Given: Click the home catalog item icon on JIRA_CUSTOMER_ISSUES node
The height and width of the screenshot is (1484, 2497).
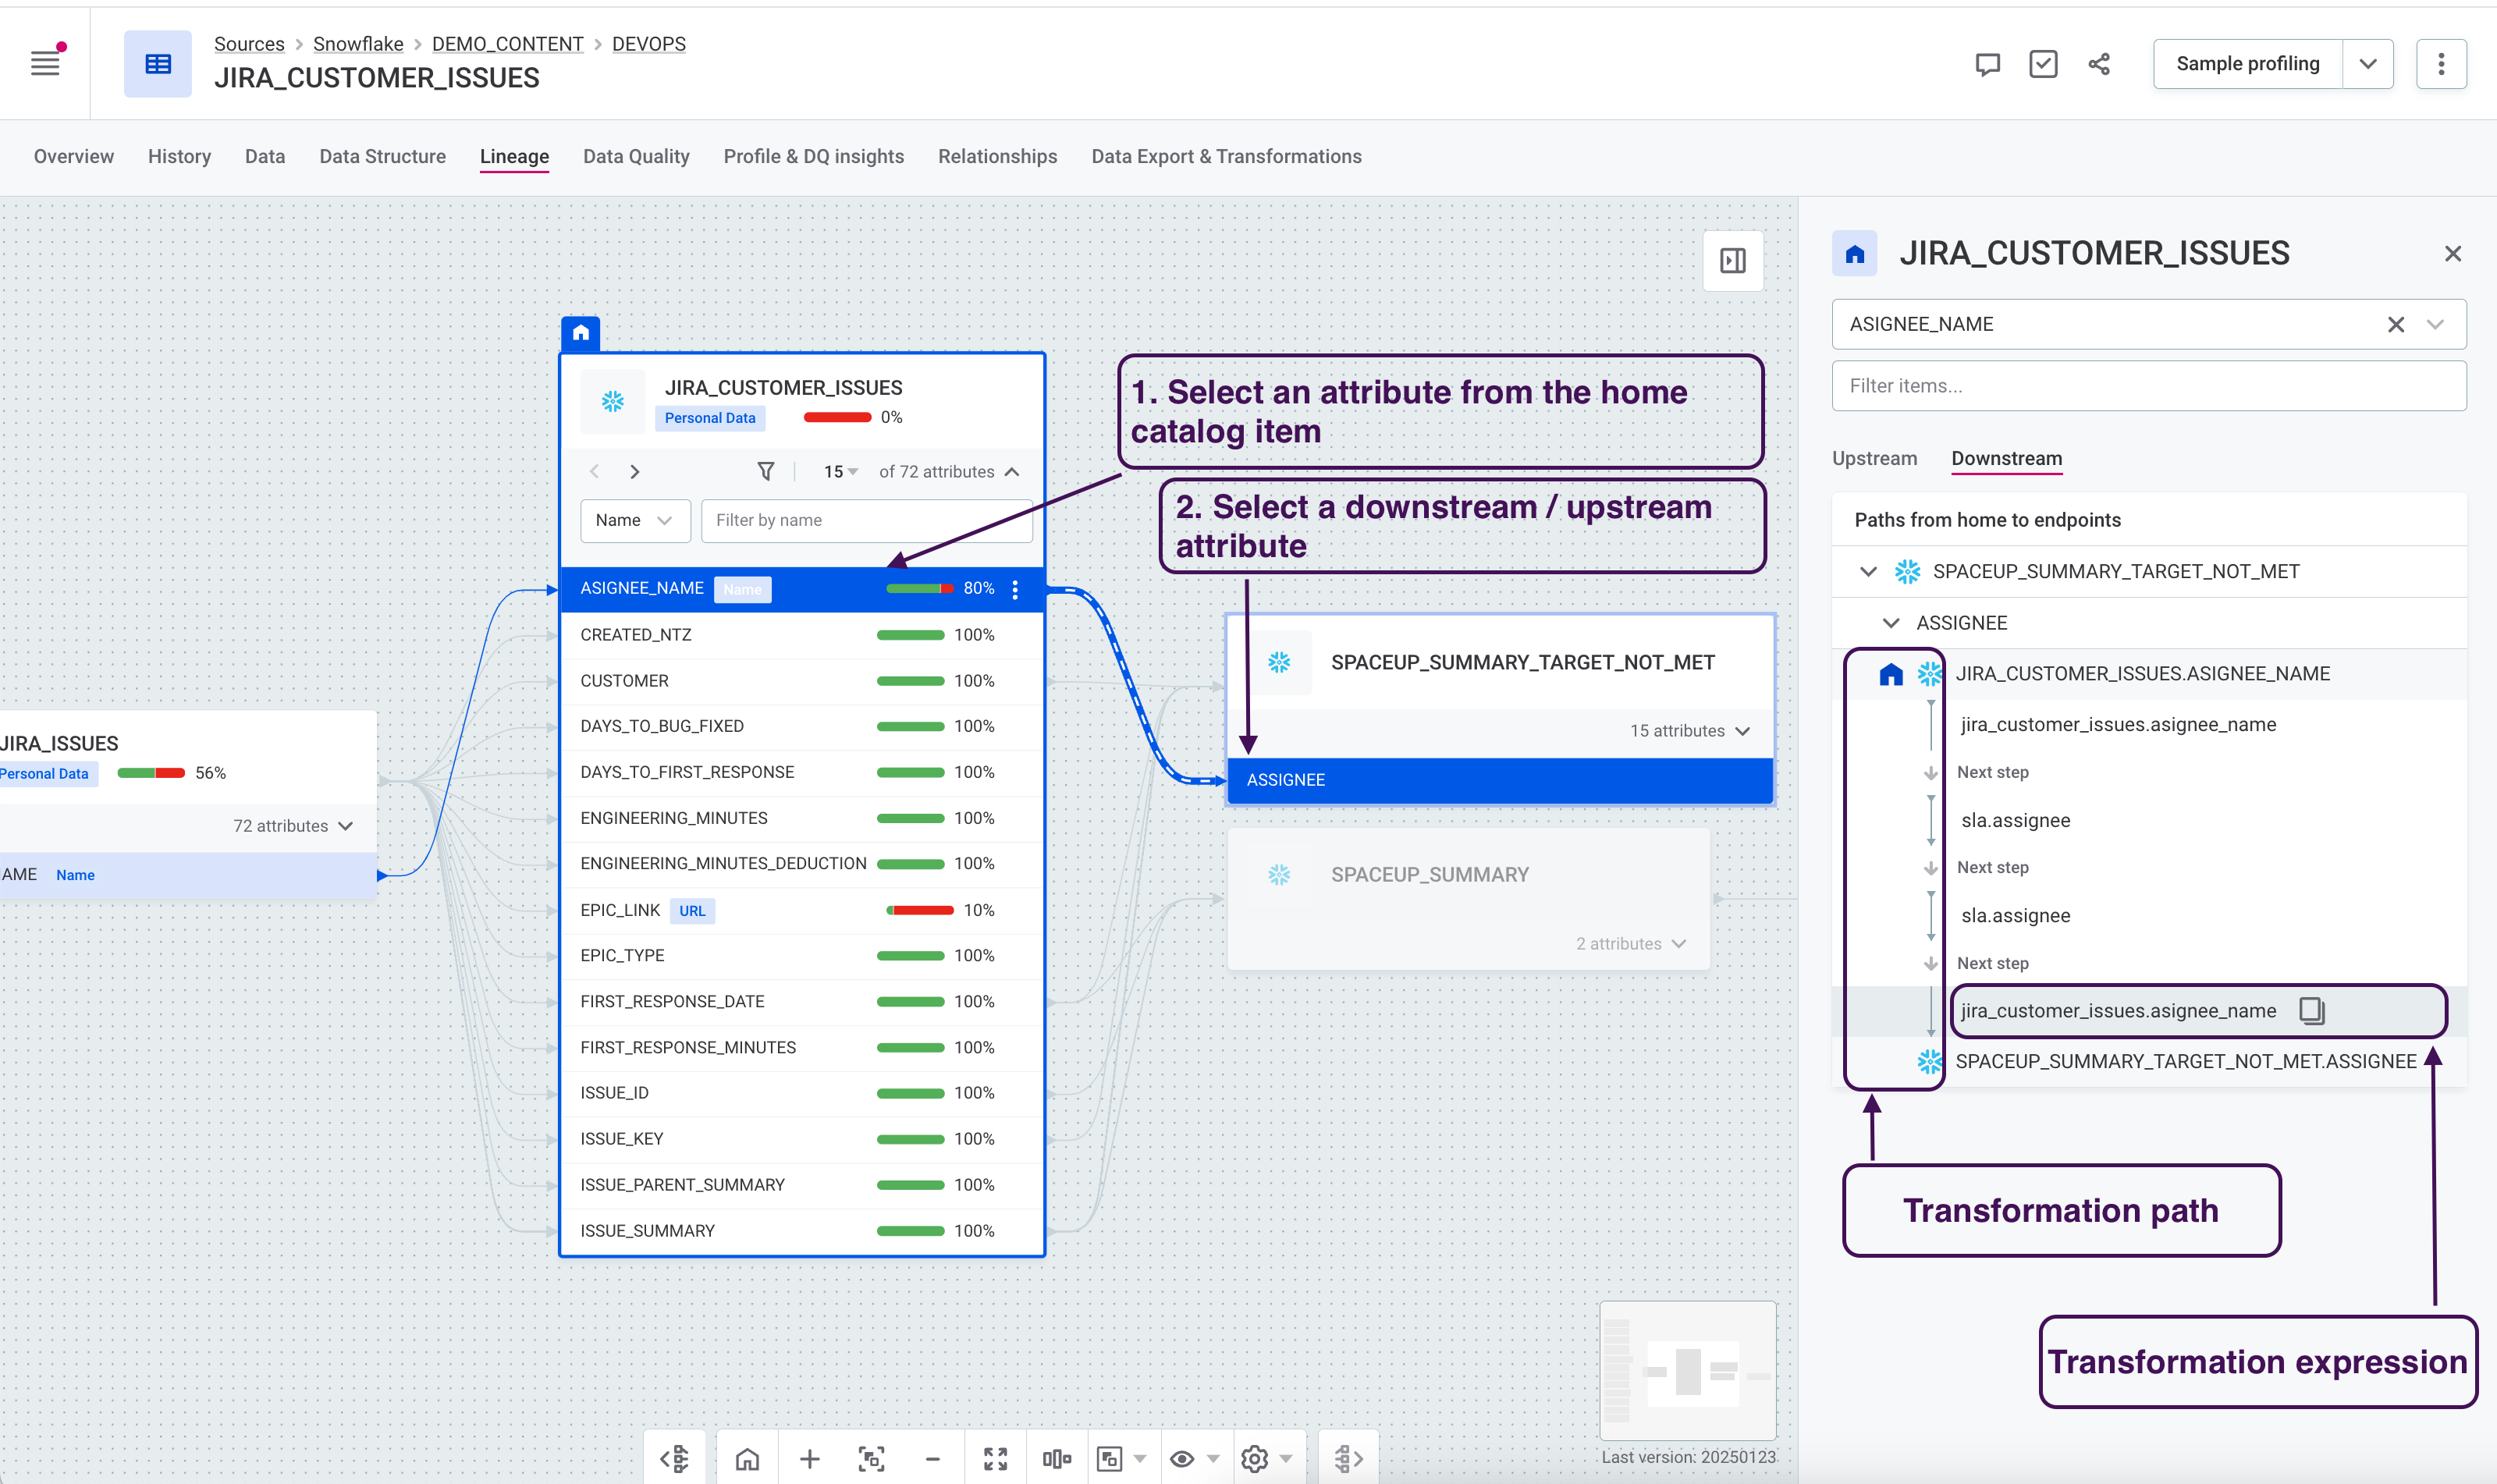Looking at the screenshot, I should [581, 332].
